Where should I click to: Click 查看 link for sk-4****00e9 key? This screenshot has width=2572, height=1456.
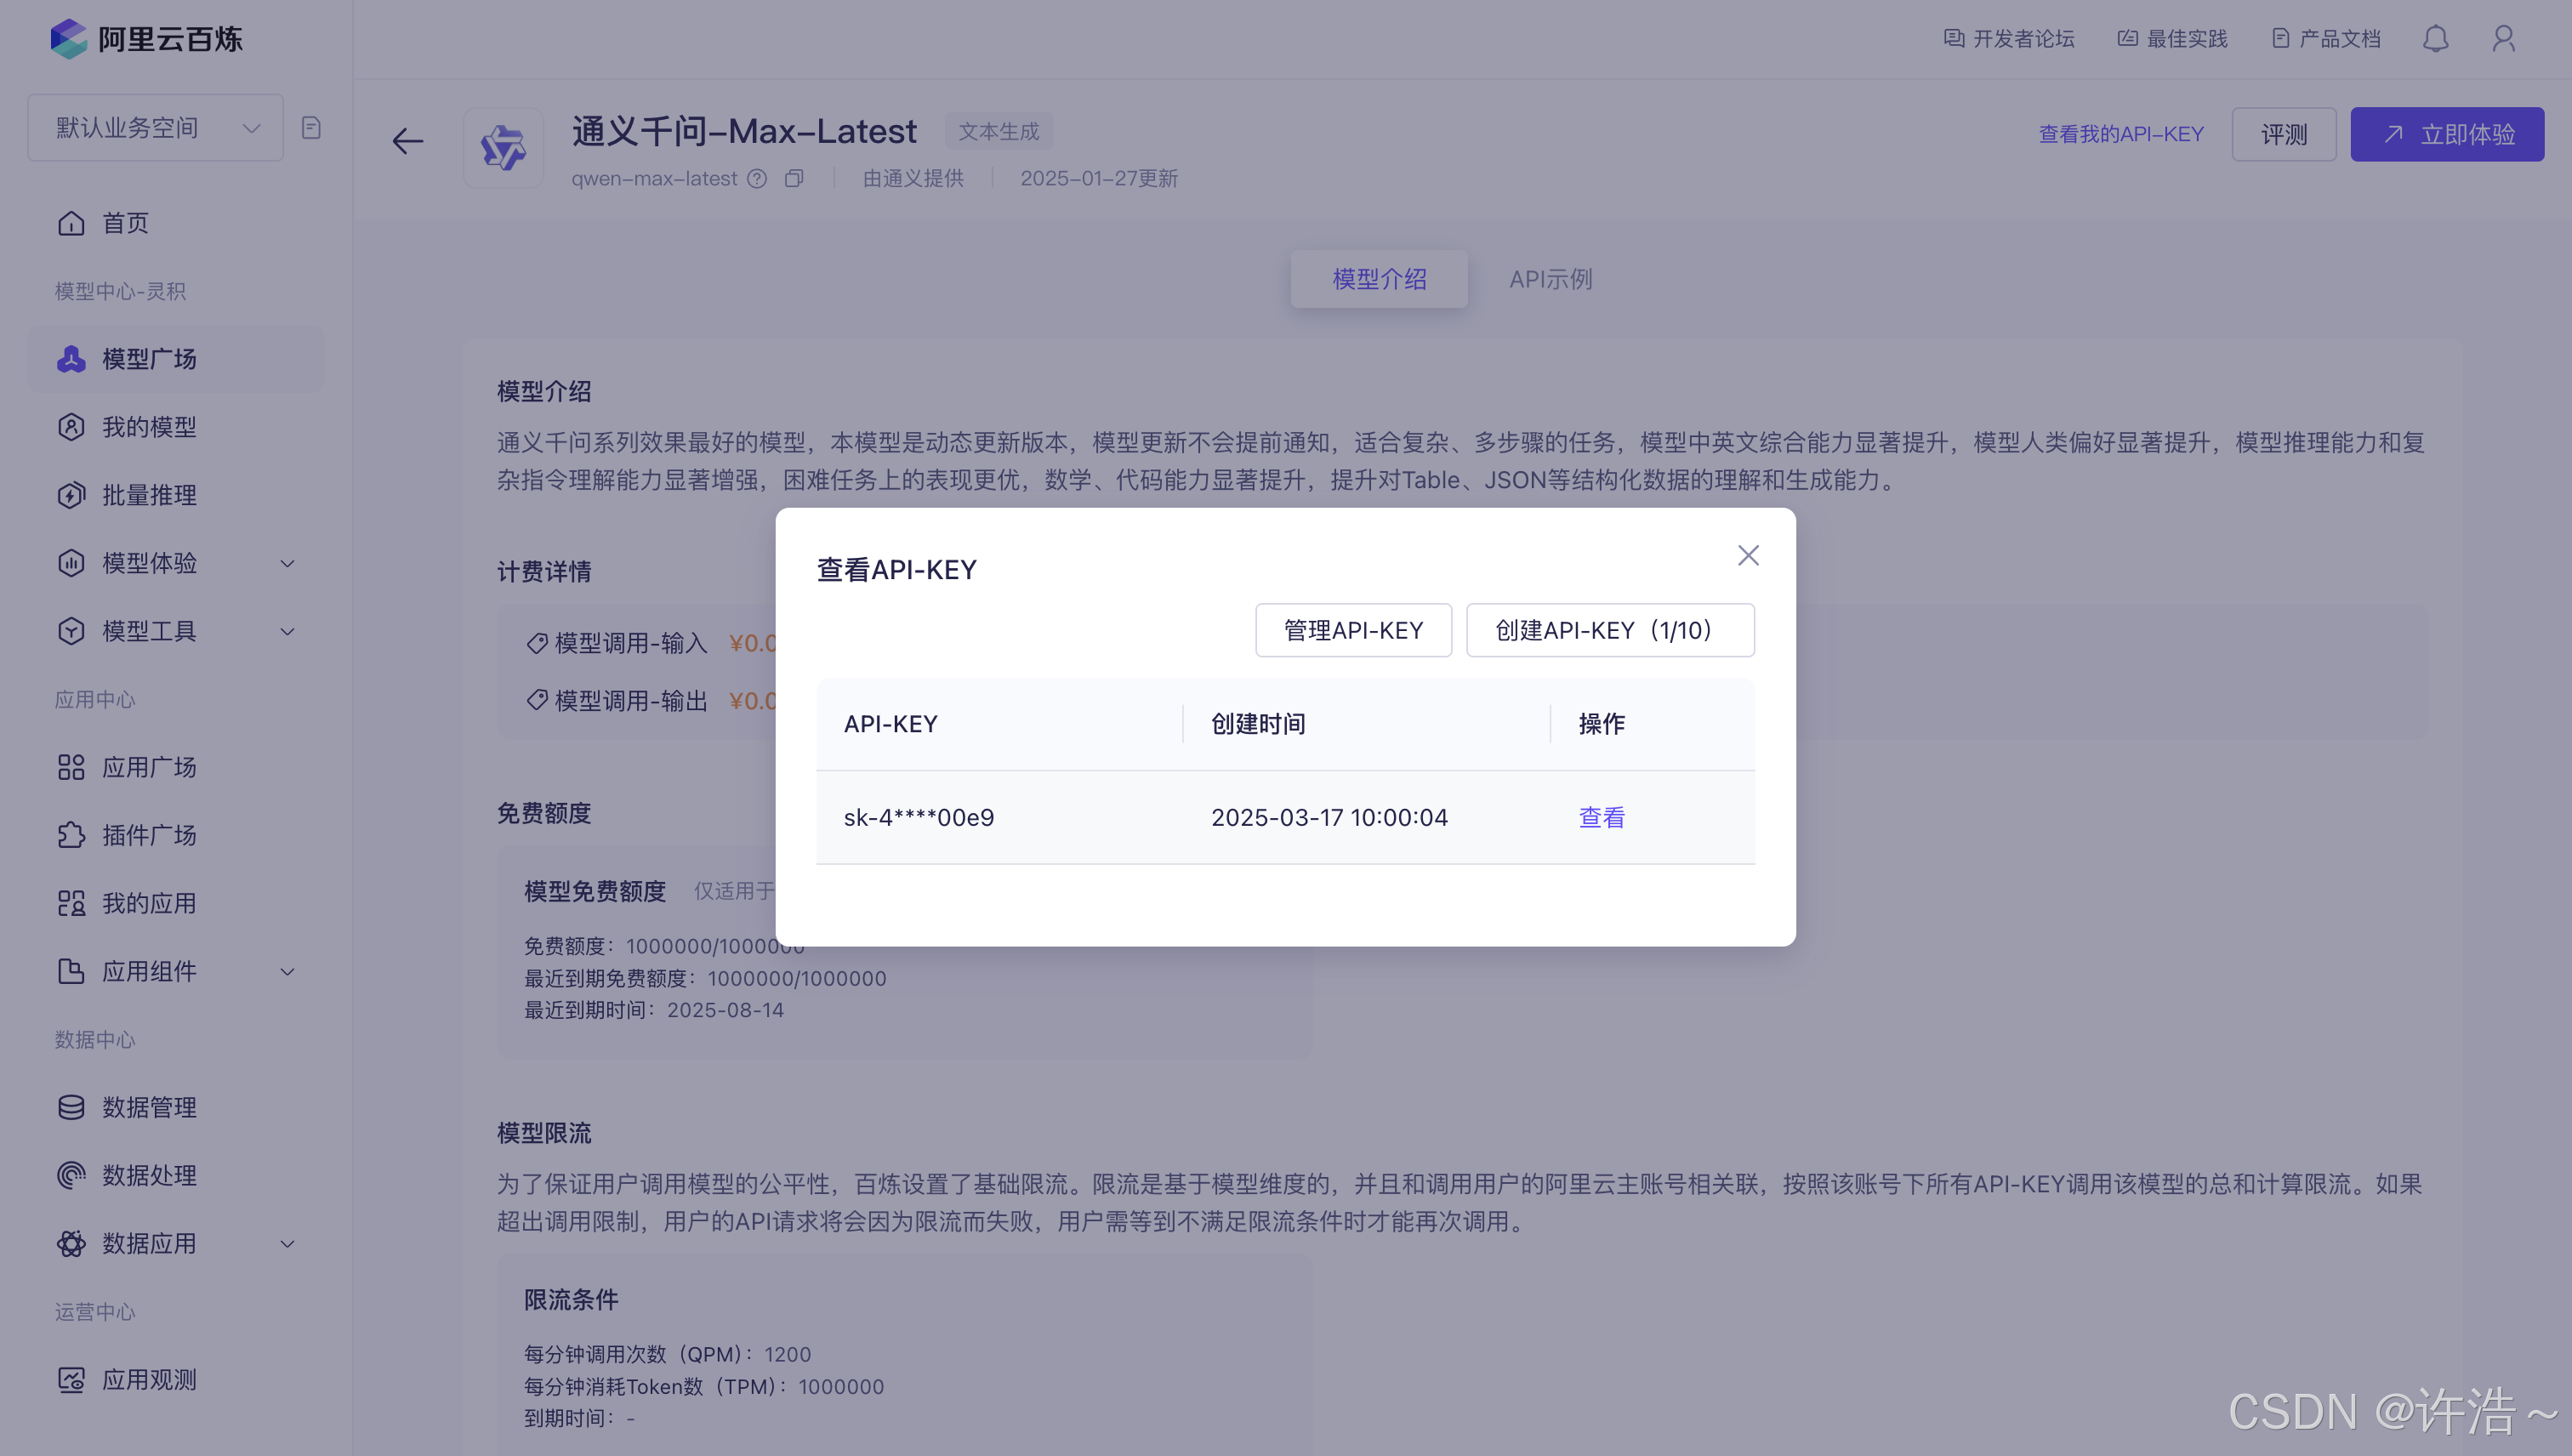pyautogui.click(x=1601, y=817)
